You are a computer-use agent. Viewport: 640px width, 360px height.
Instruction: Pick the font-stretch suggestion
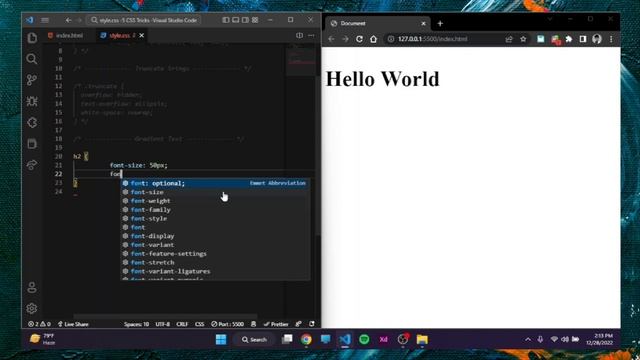click(x=215, y=262)
